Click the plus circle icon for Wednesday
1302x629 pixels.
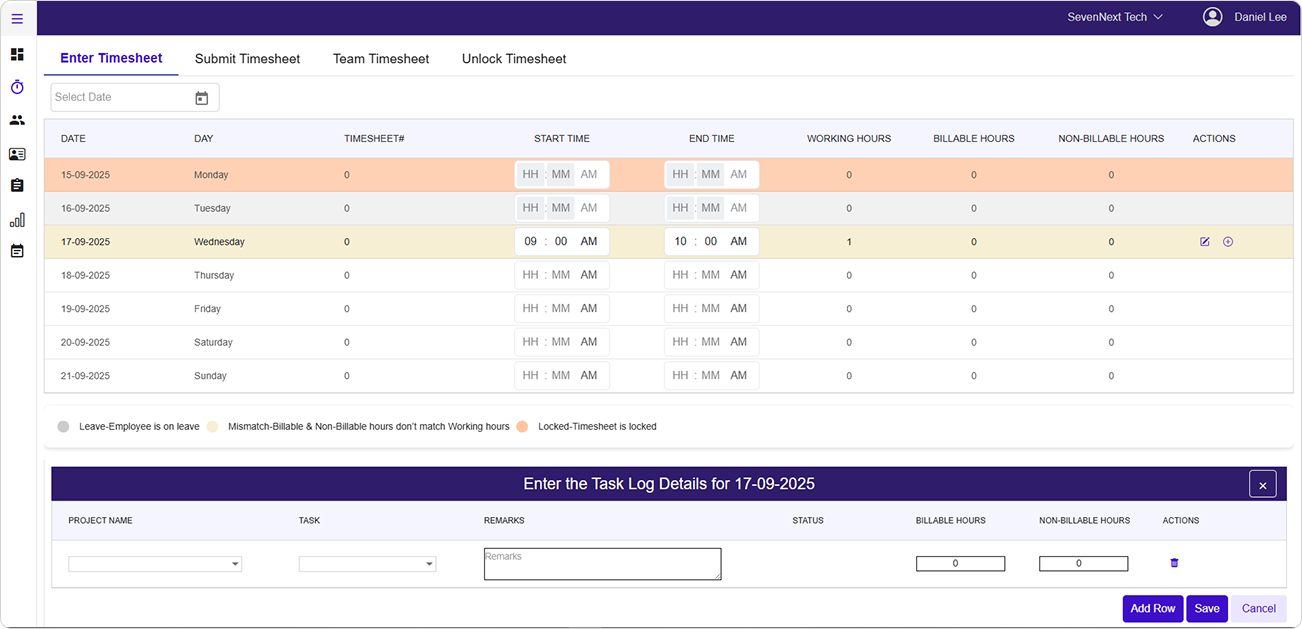[1228, 242]
